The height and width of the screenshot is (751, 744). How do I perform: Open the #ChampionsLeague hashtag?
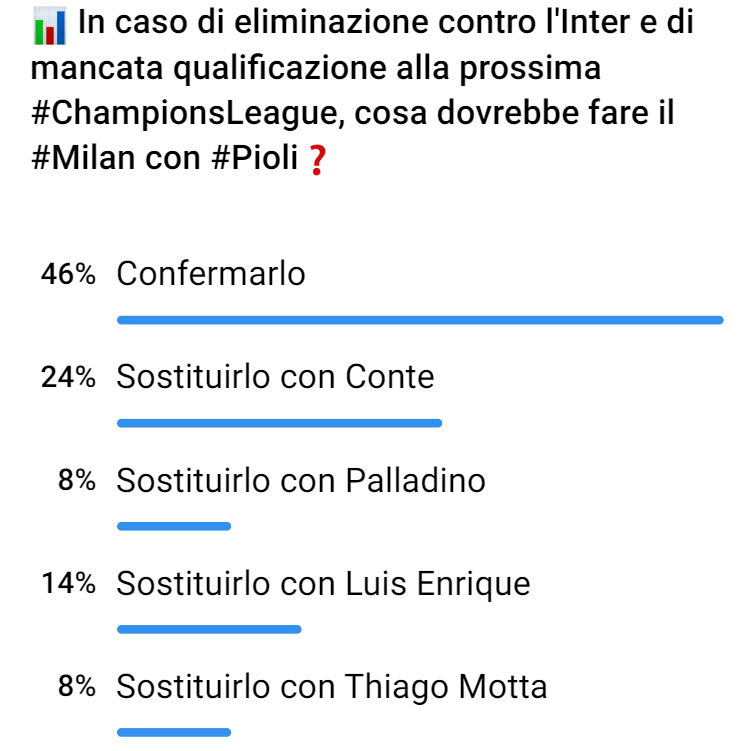coord(180,114)
